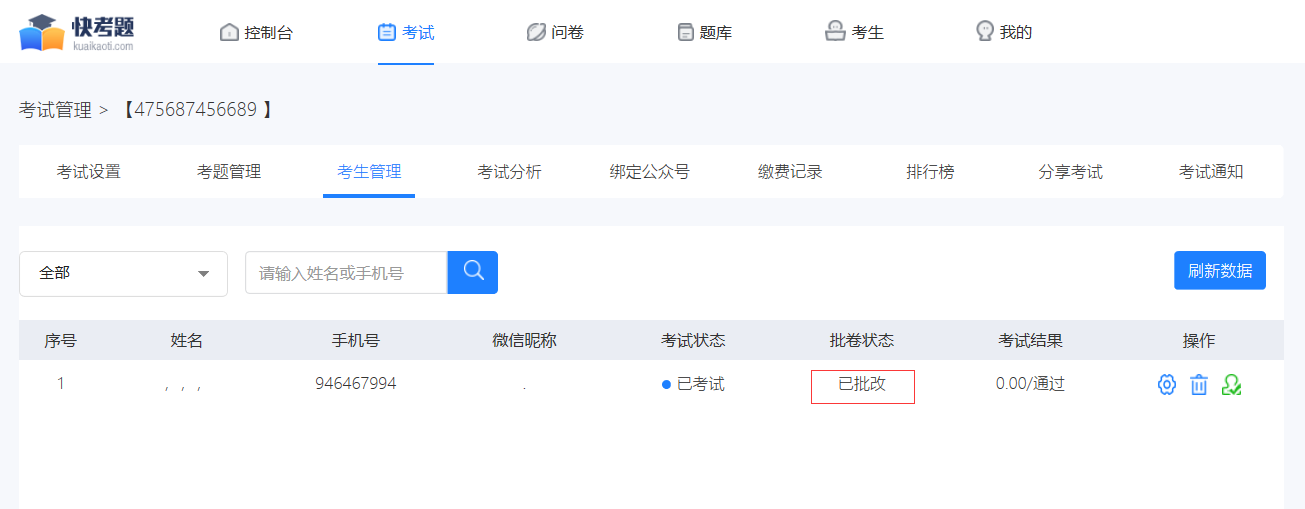Open the gear settings icon in the 操作 column
This screenshot has width=1305, height=509.
pyautogui.click(x=1166, y=385)
